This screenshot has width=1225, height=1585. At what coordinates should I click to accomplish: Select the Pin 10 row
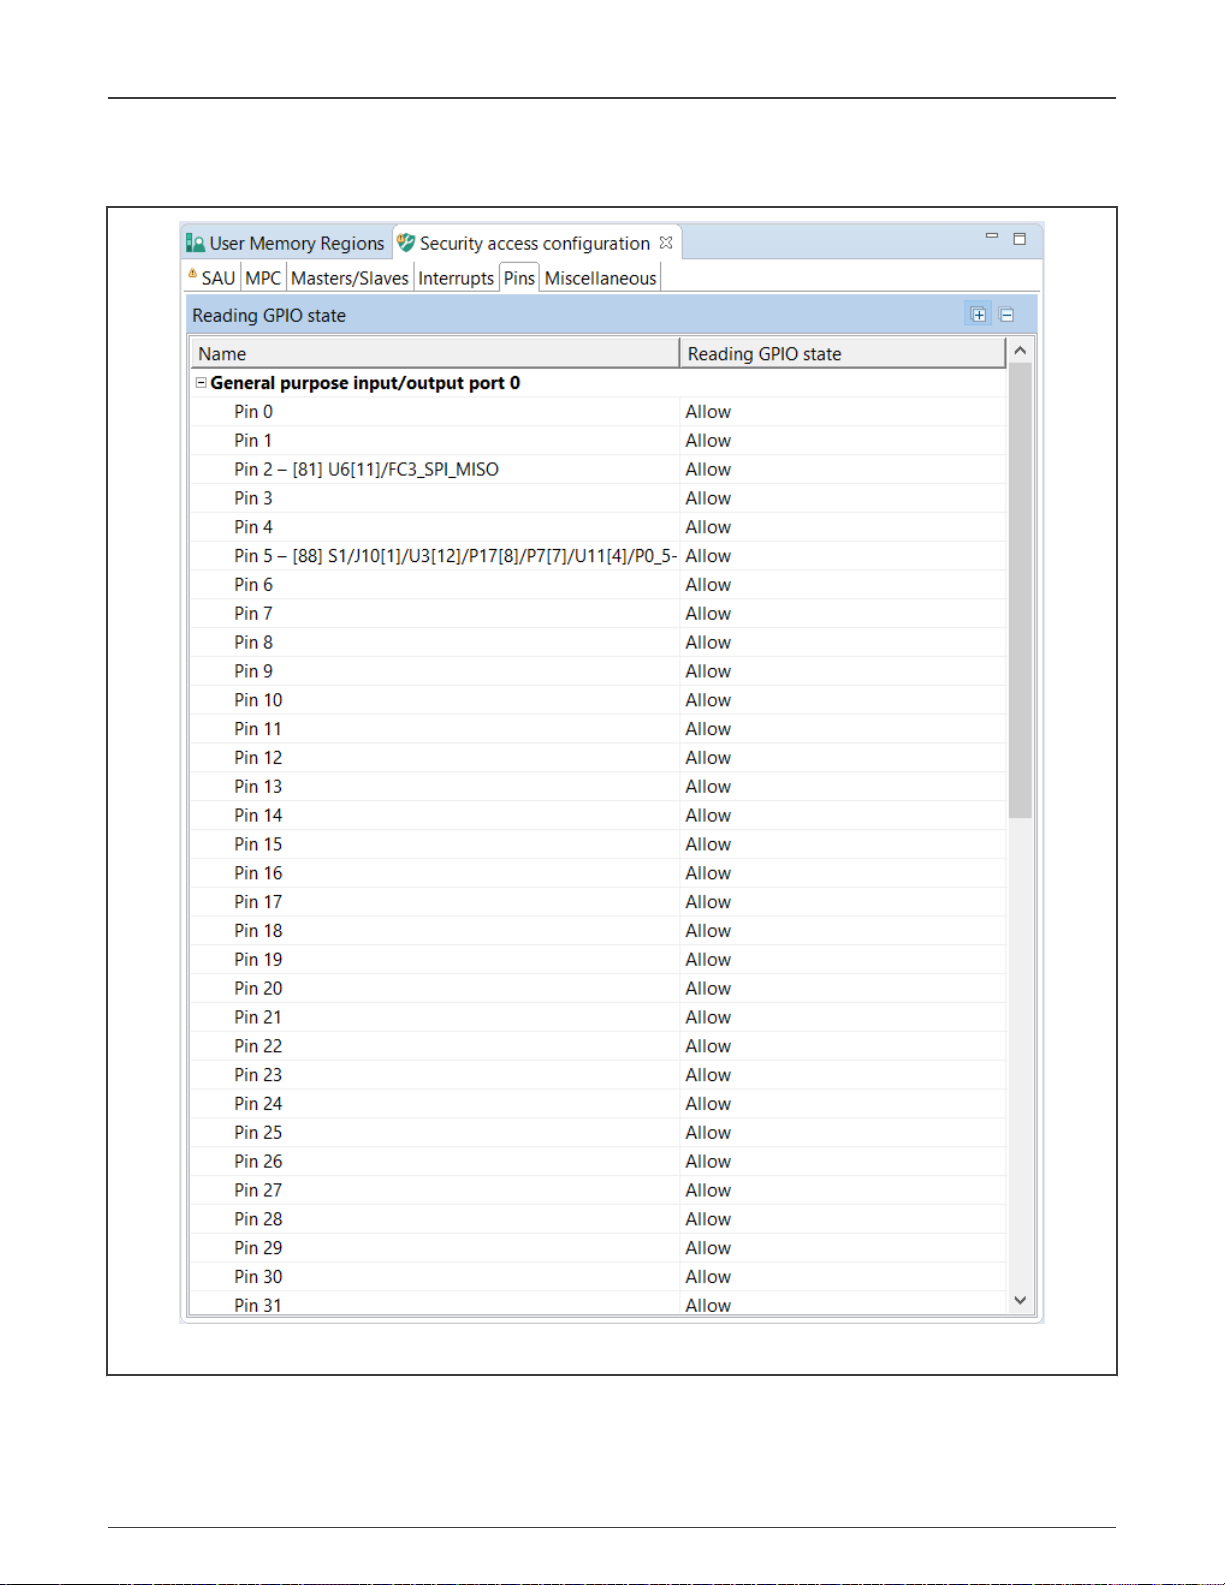pos(598,700)
